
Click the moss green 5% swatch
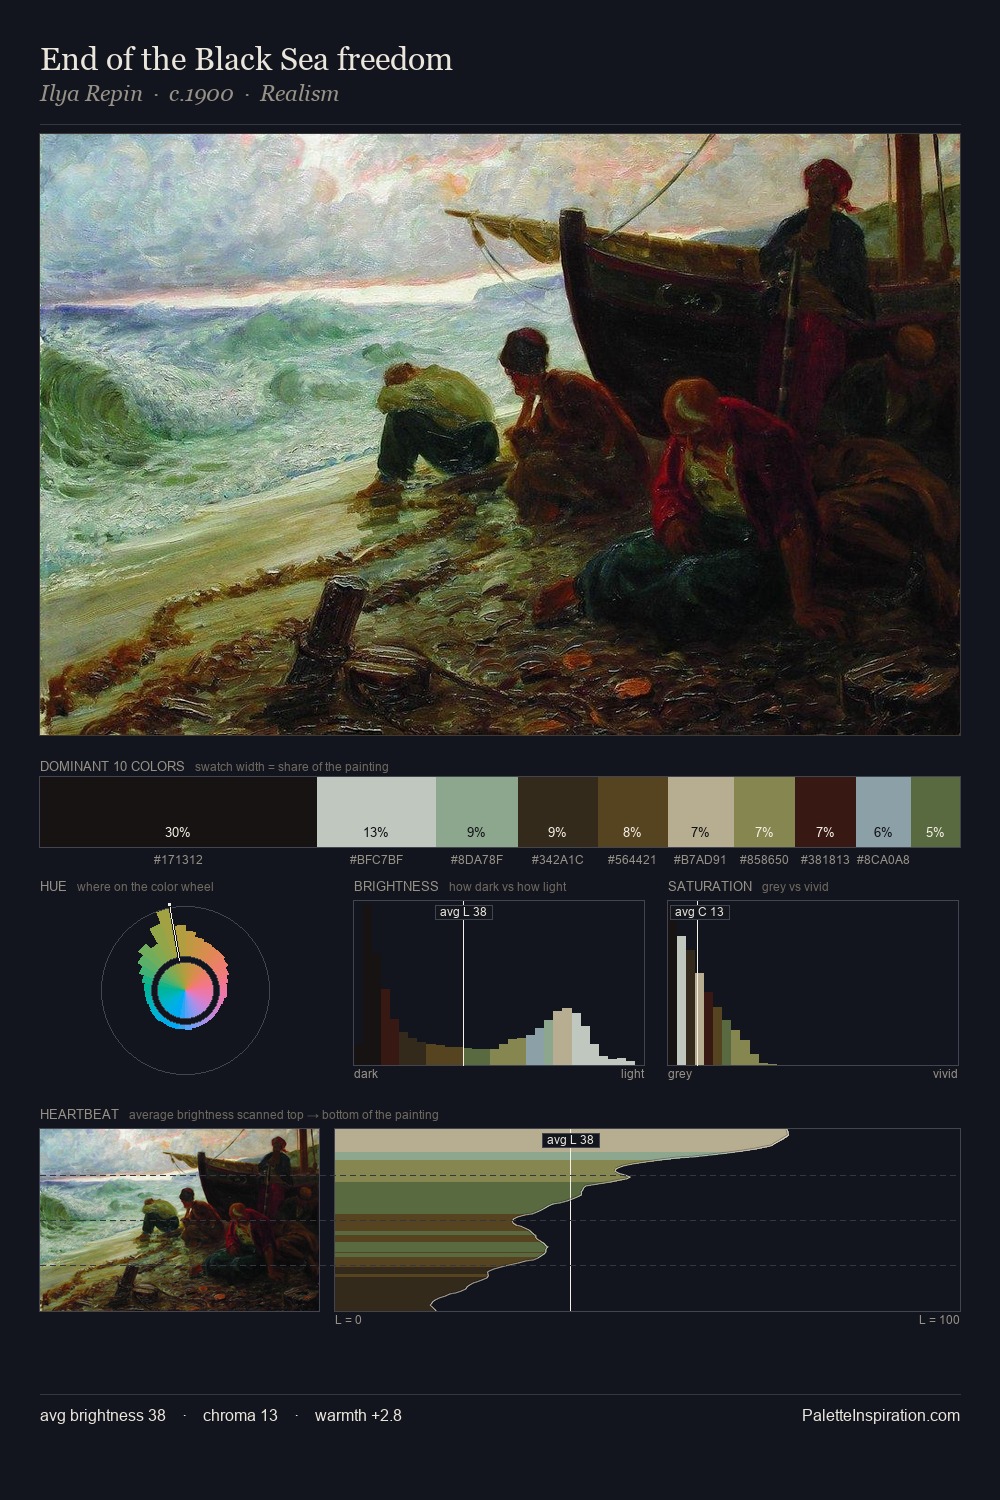(935, 812)
